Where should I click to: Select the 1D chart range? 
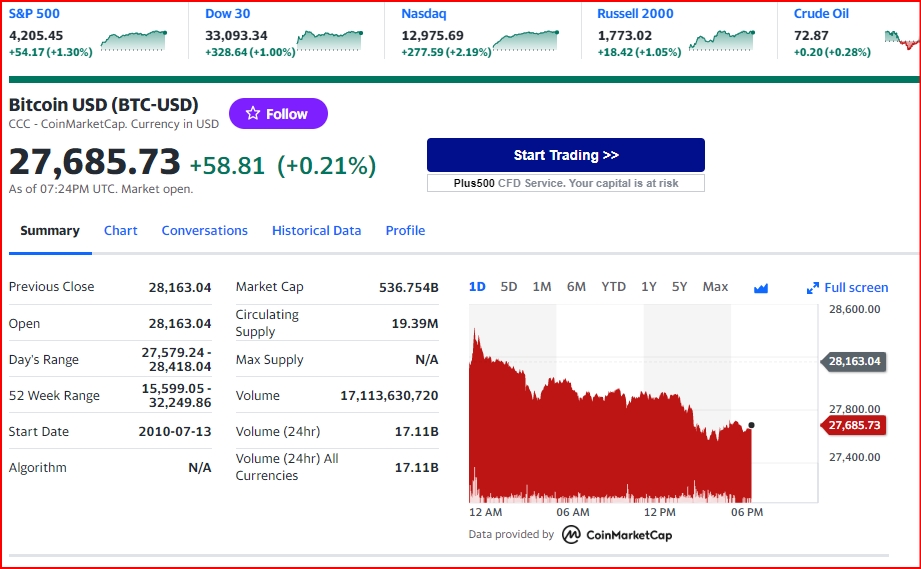click(477, 287)
